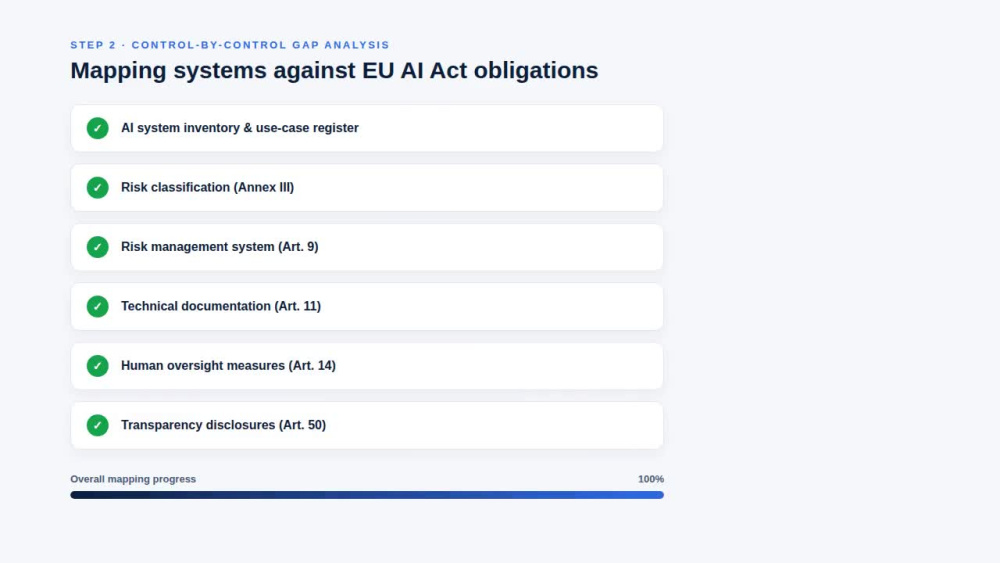Select the AI system inventory & use-case register row
Viewport: 1000px width, 563px height.
click(367, 128)
